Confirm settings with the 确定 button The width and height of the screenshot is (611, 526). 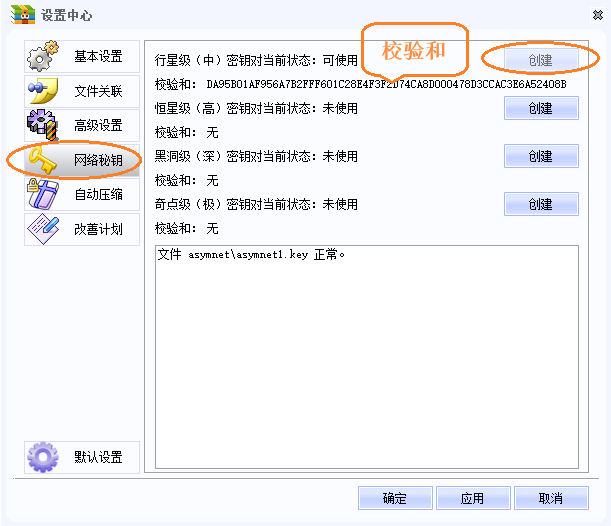pos(395,498)
